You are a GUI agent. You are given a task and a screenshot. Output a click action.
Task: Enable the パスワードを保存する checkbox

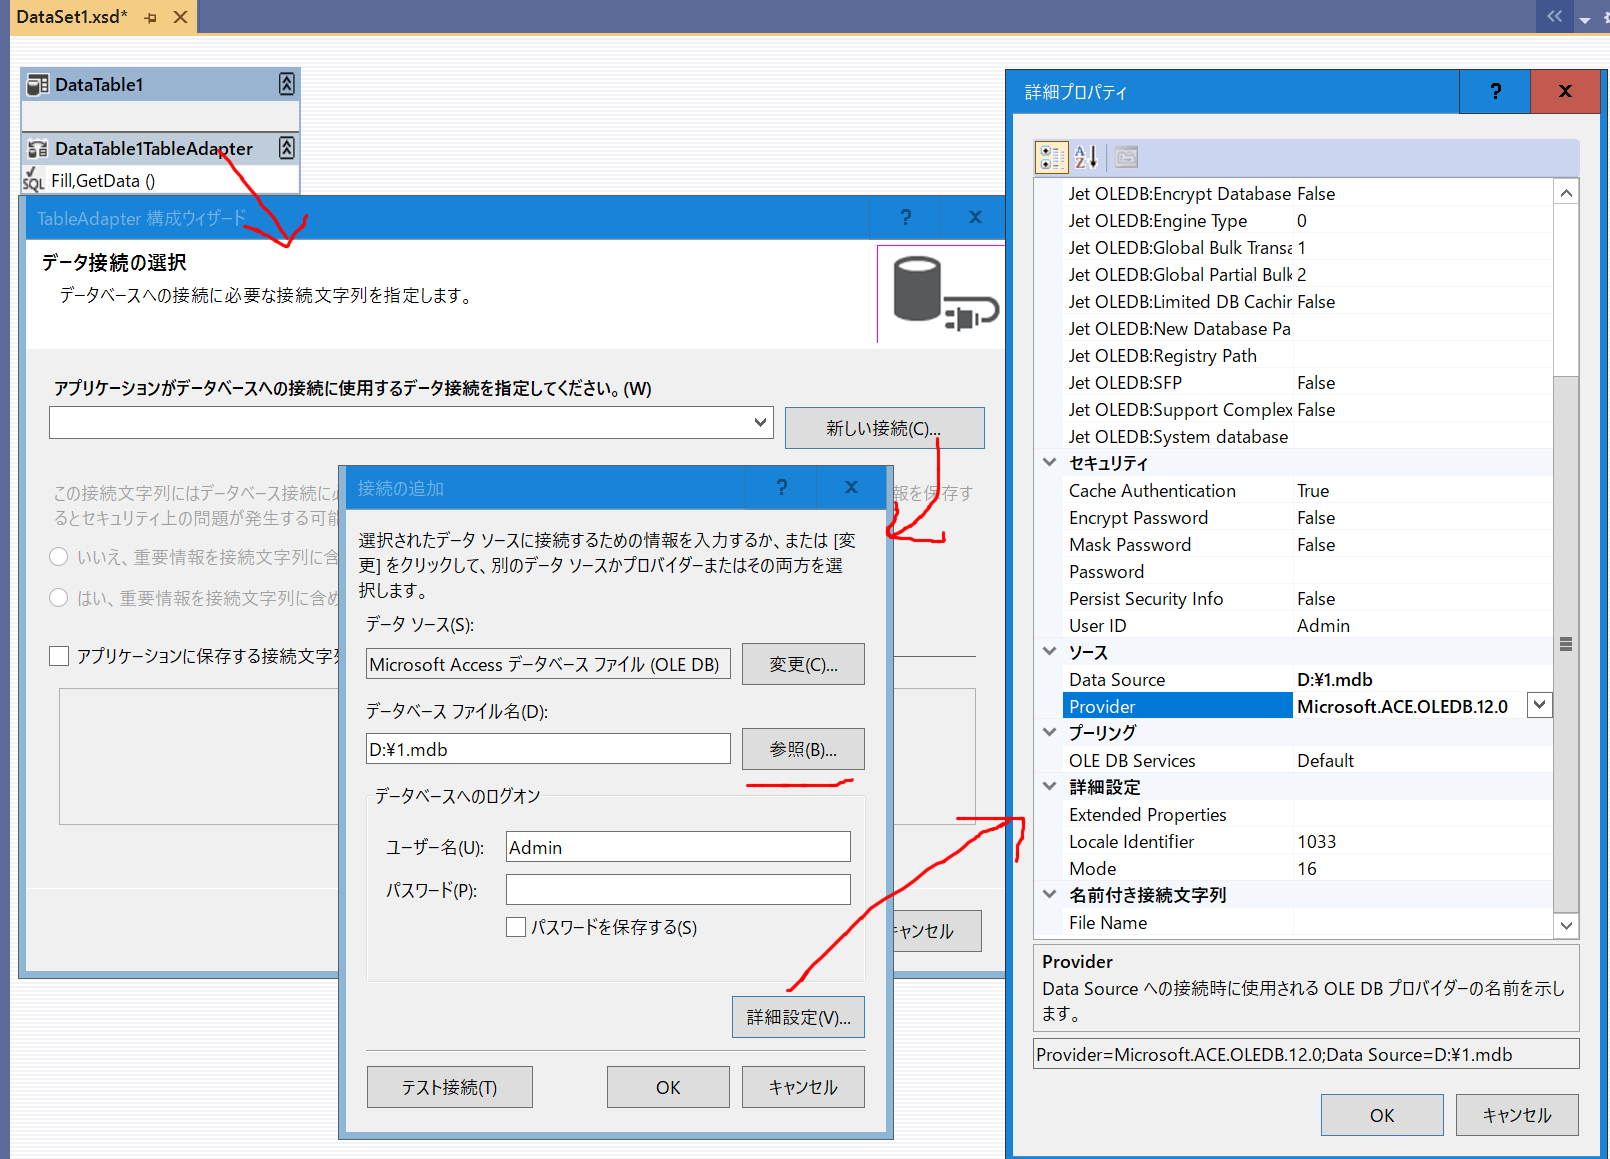coord(516,927)
